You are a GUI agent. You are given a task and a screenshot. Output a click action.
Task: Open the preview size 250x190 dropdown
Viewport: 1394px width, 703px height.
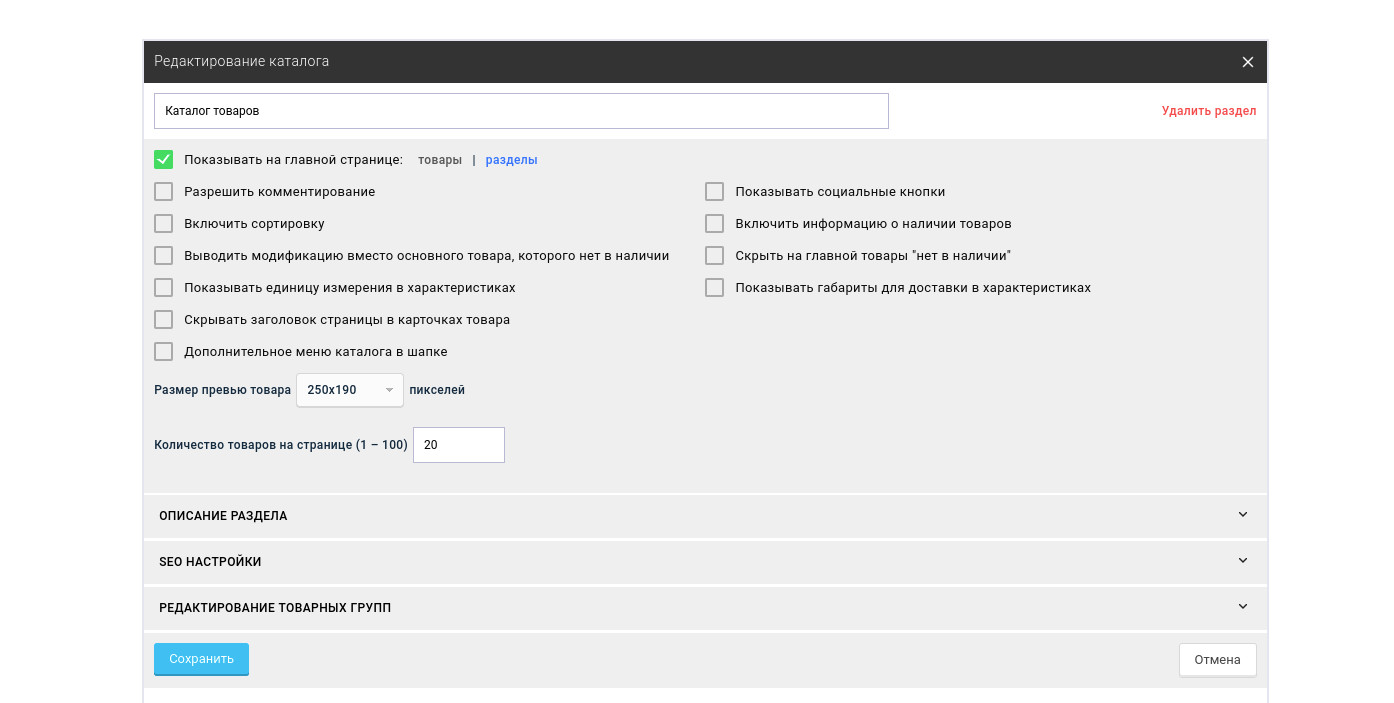click(350, 390)
